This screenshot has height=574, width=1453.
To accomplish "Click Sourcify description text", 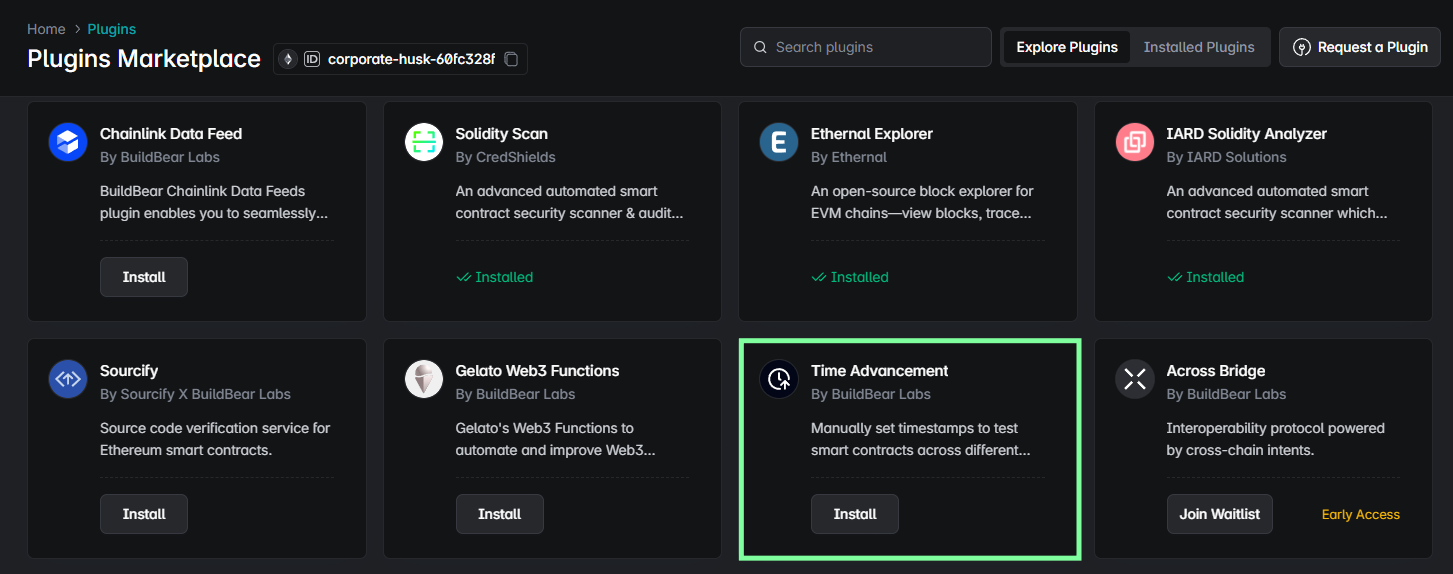I will pyautogui.click(x=215, y=439).
